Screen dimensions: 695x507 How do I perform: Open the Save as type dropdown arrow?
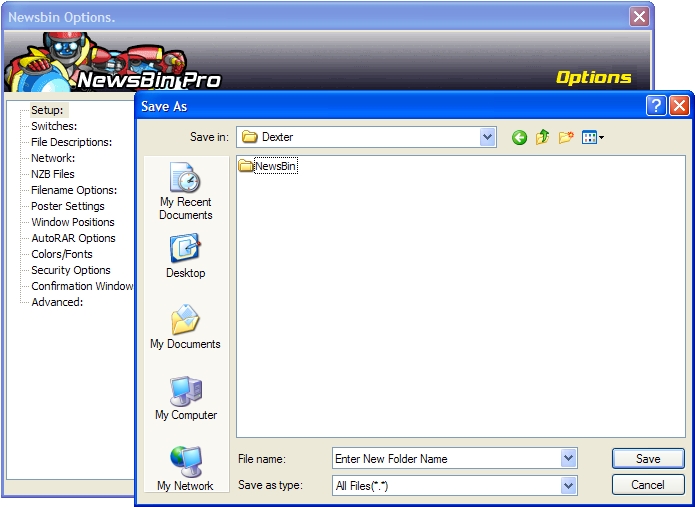[568, 486]
